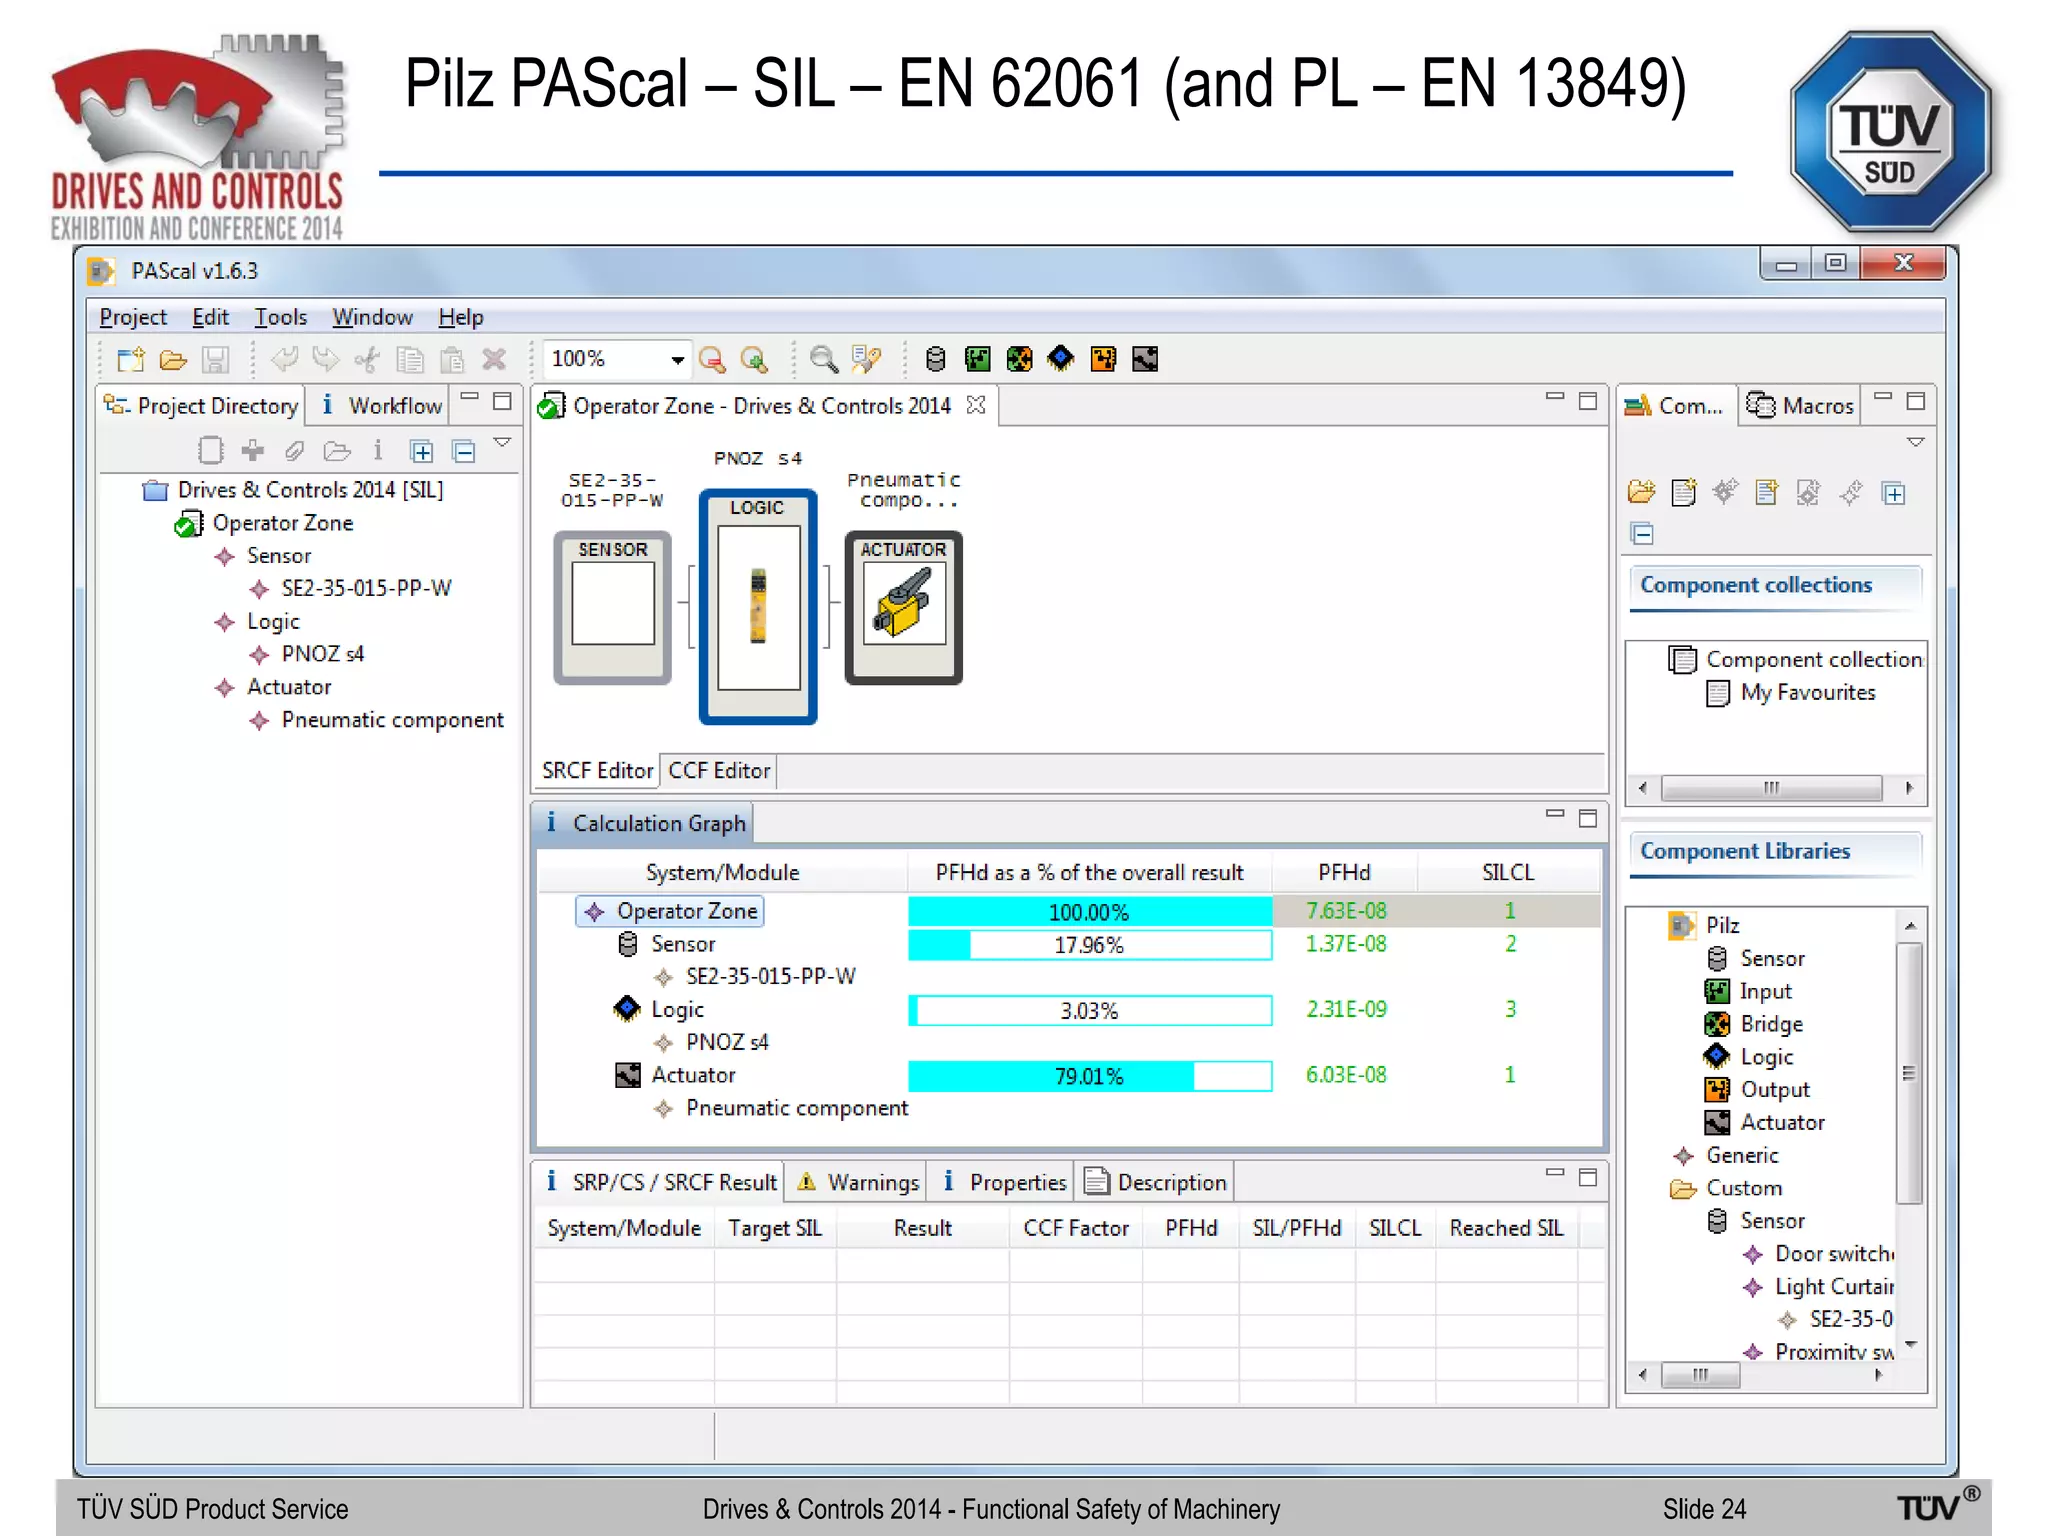Click the Cut scissors toolbar icon
Image resolution: width=2048 pixels, height=1536 pixels.
click(x=367, y=359)
